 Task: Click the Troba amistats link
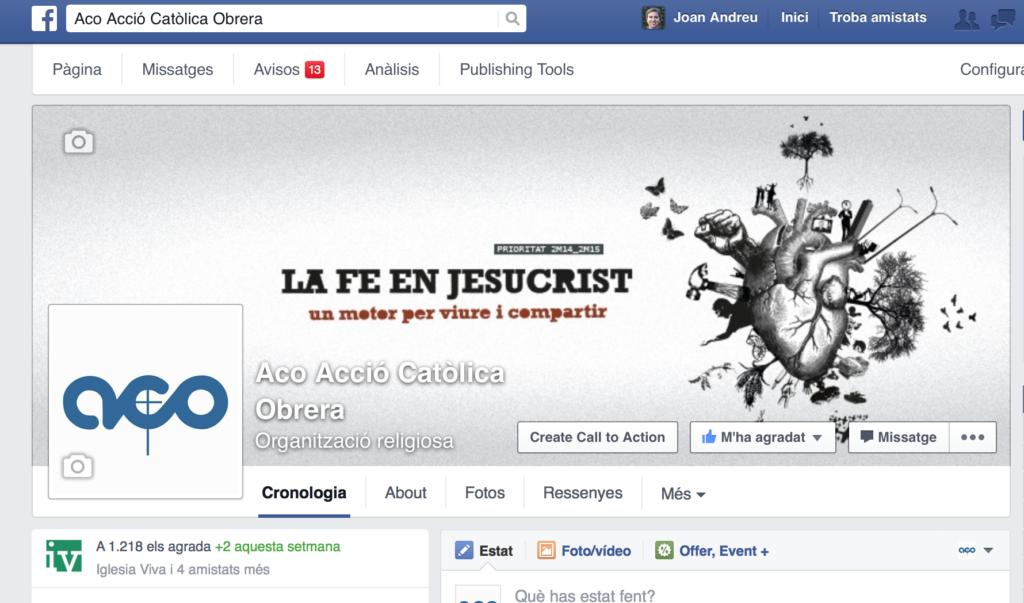click(x=877, y=18)
